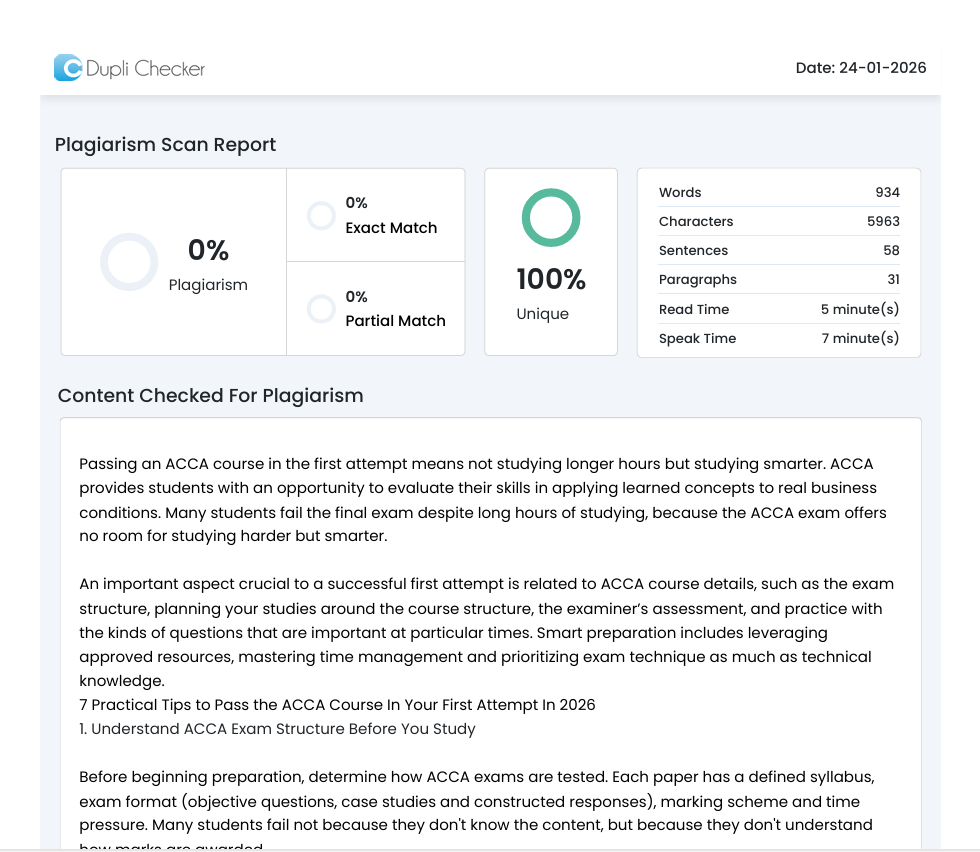Click the Partial Match ring indicator
Viewport: 980px width, 852px height.
coord(321,309)
